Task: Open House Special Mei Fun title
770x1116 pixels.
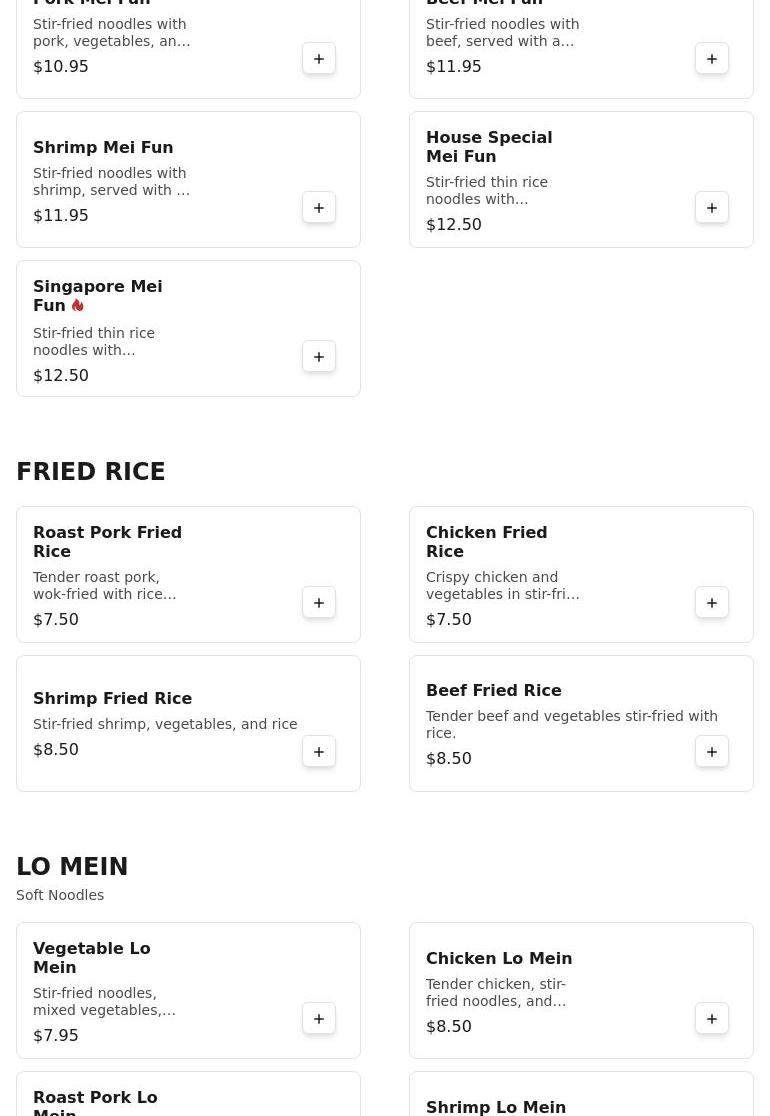Action: click(x=489, y=147)
